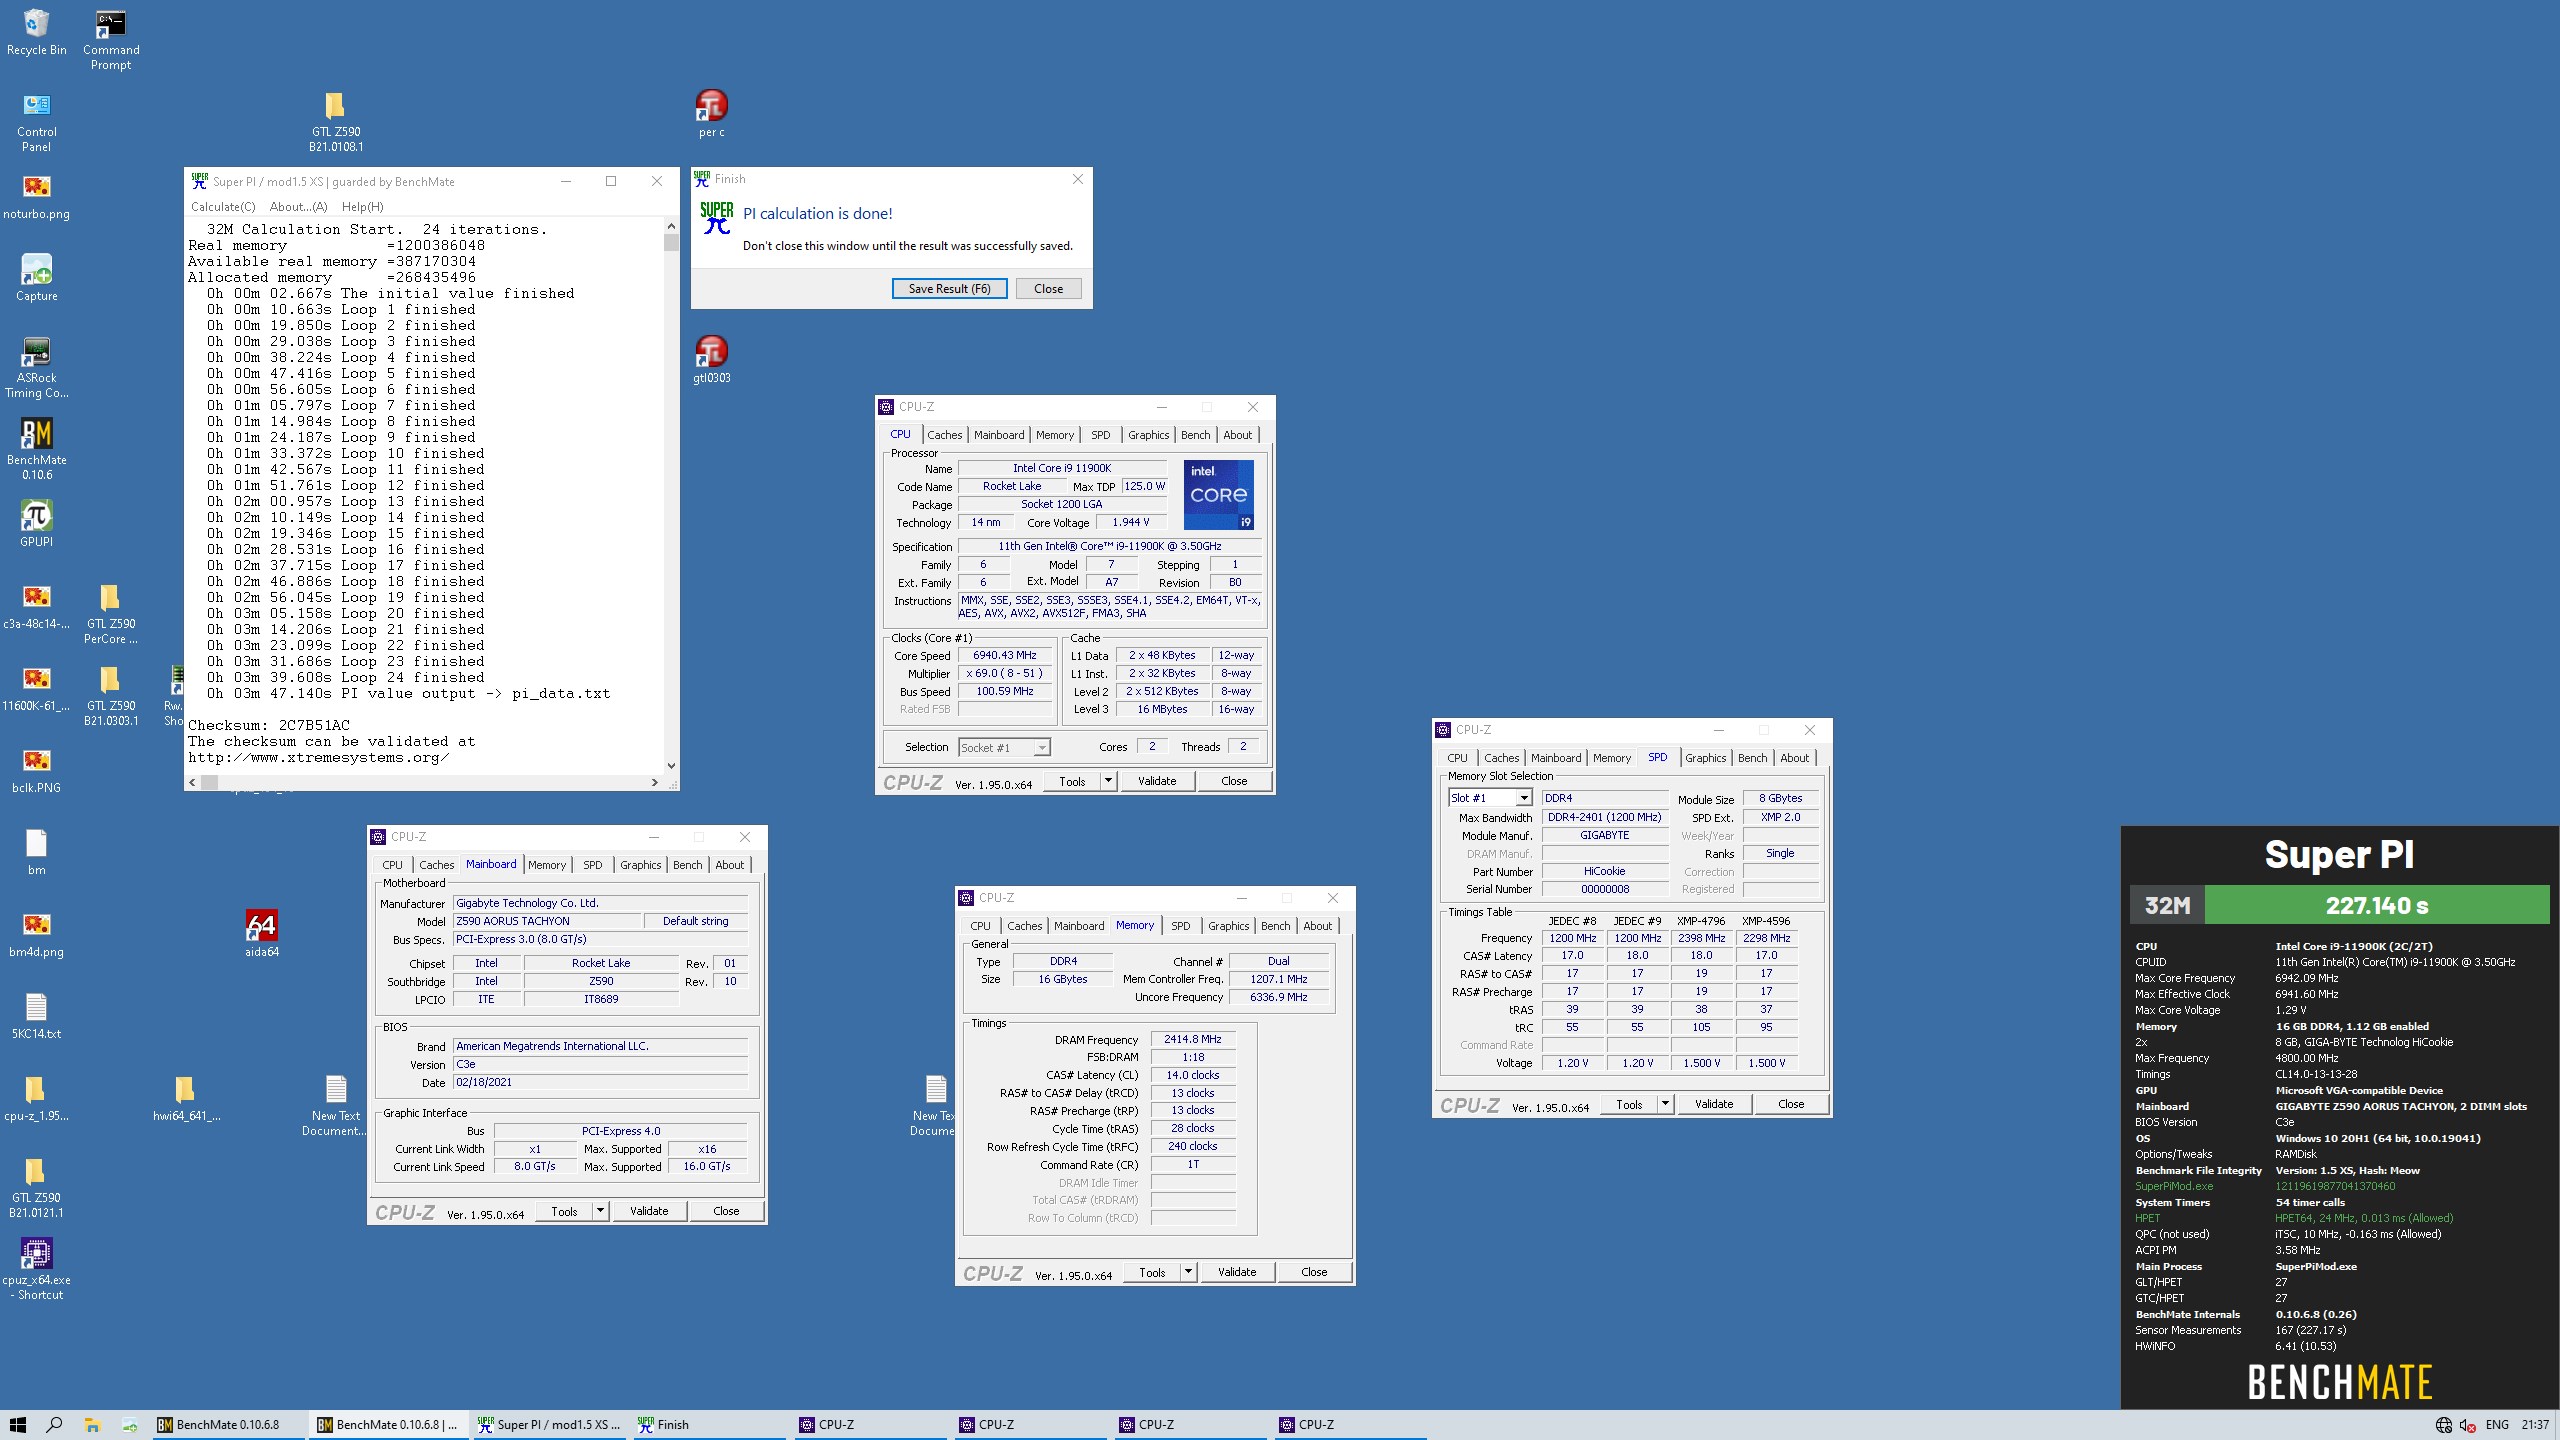Open the Calculate(C) menu in Super PI
2560x1440 pixels.
pos(223,207)
